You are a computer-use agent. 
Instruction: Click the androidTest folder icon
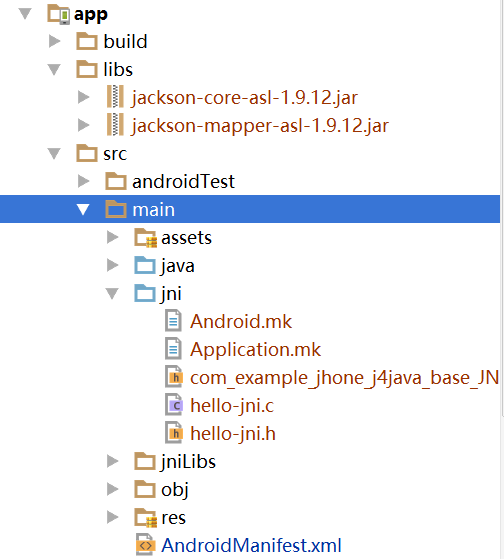click(116, 181)
